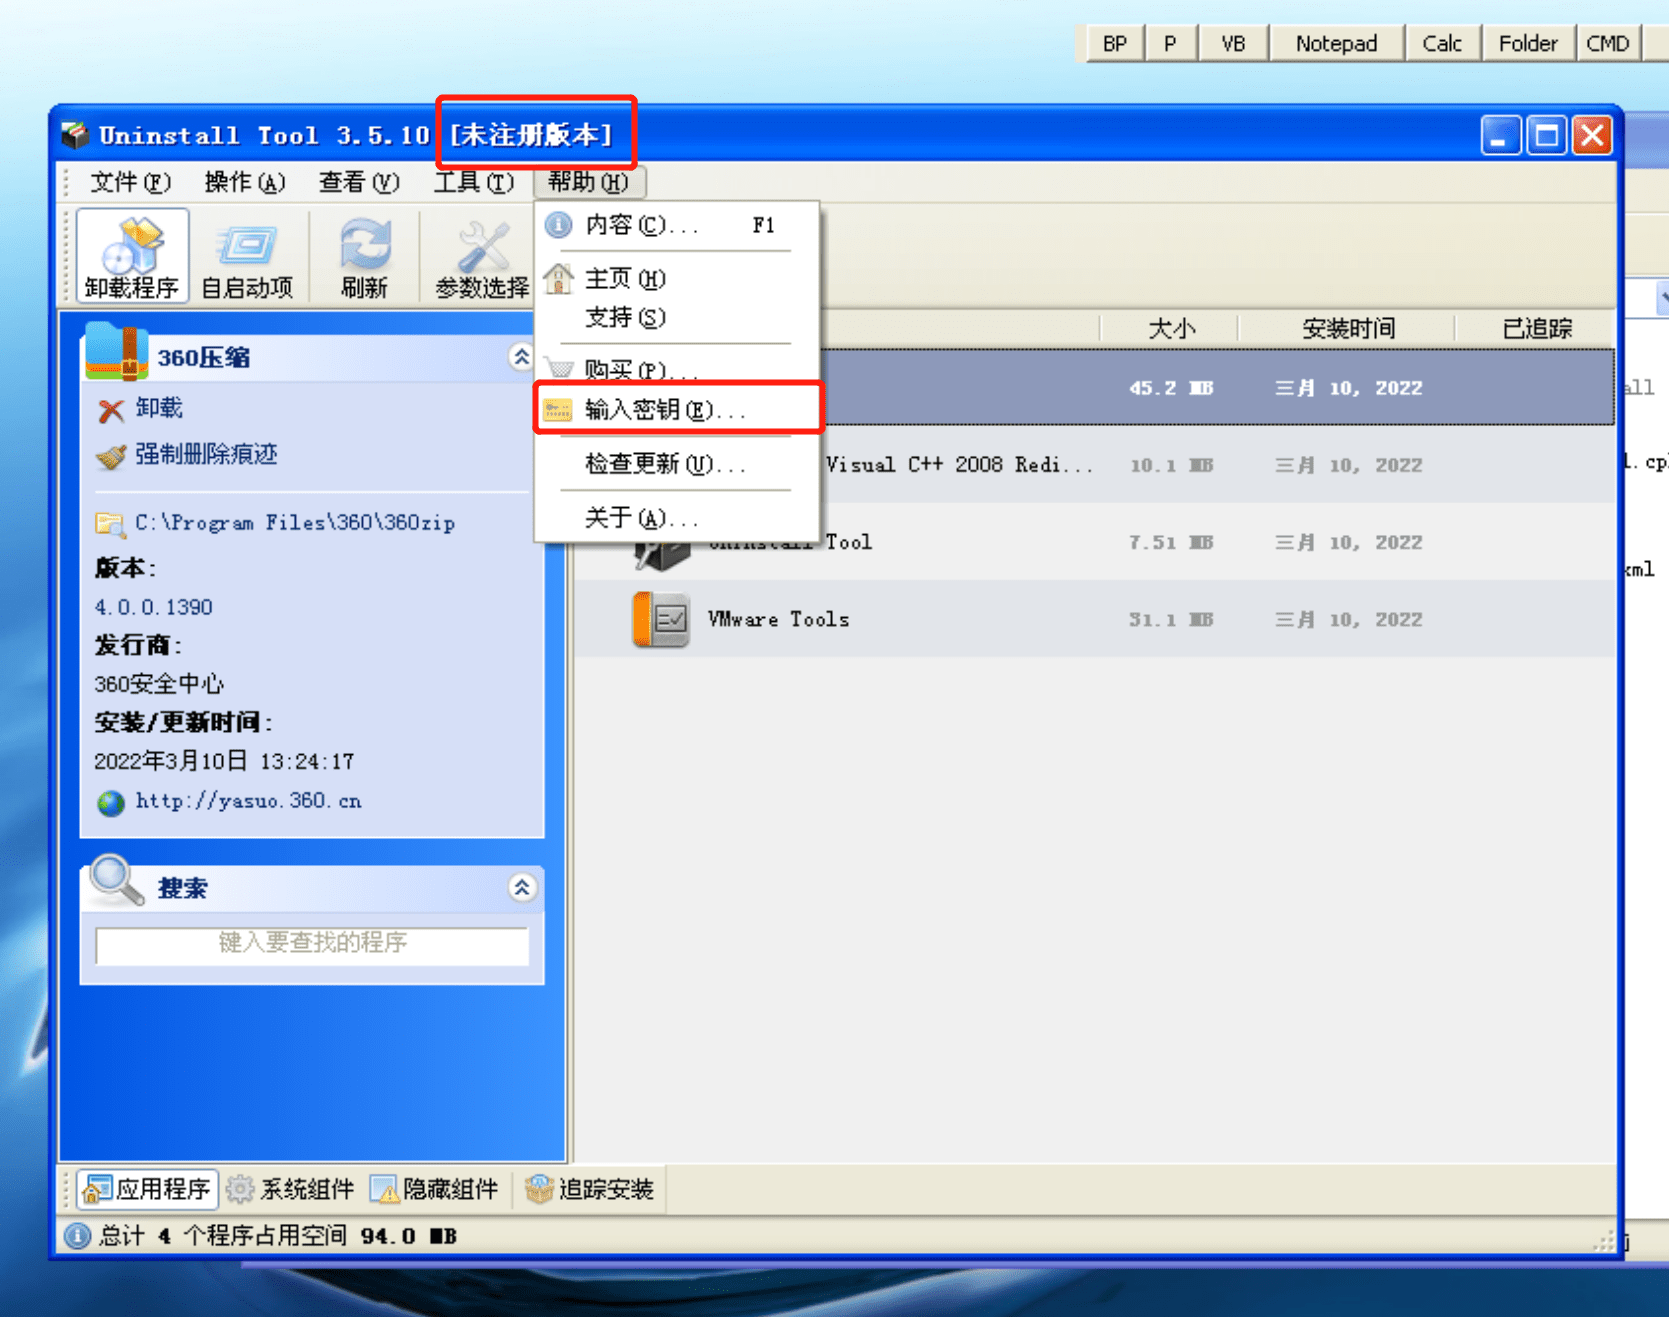
Task: Click the red X uninstall icon
Action: tap(111, 410)
